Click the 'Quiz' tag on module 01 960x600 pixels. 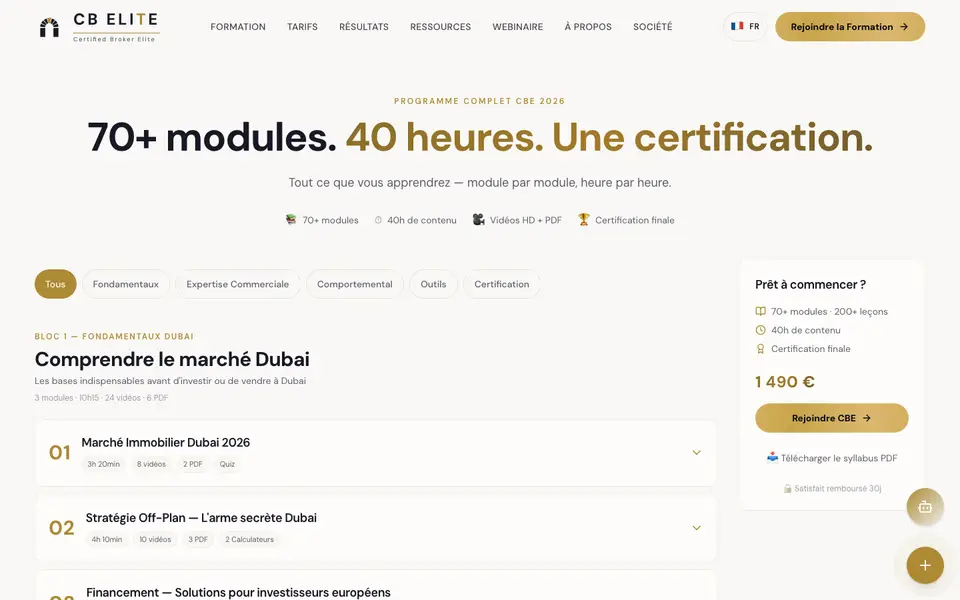click(227, 464)
